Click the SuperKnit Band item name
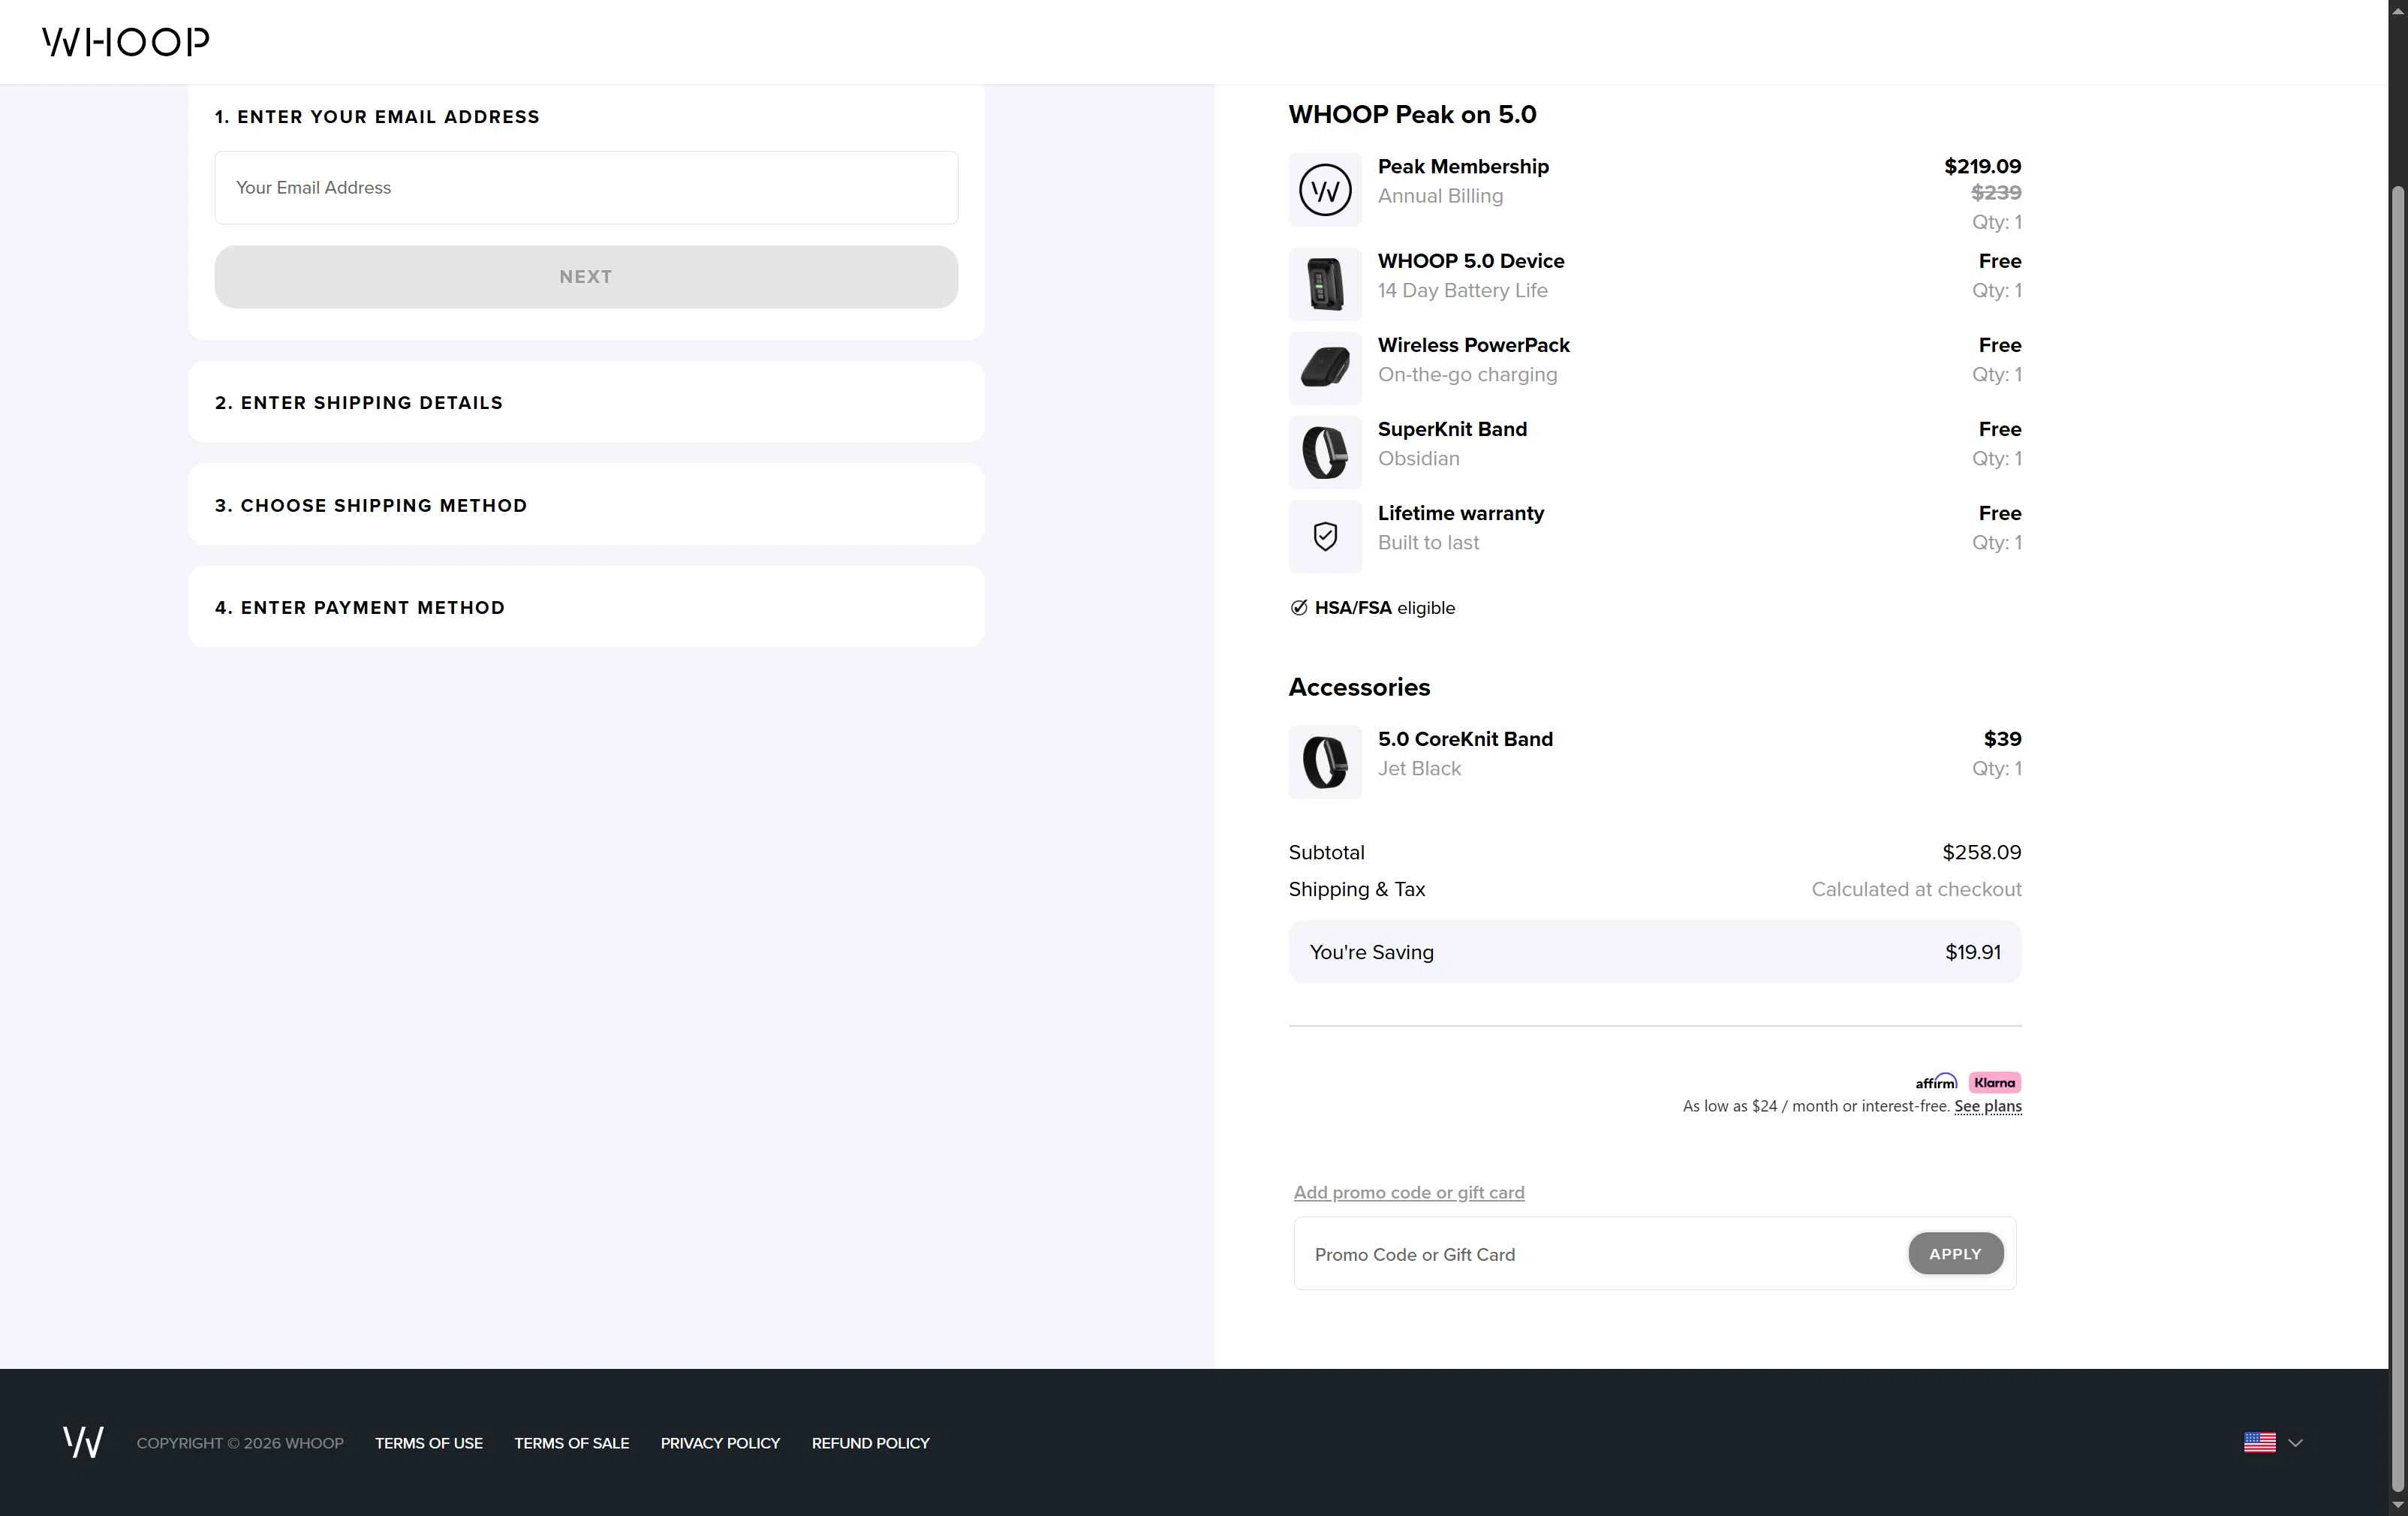Image resolution: width=2408 pixels, height=1516 pixels. point(1452,429)
